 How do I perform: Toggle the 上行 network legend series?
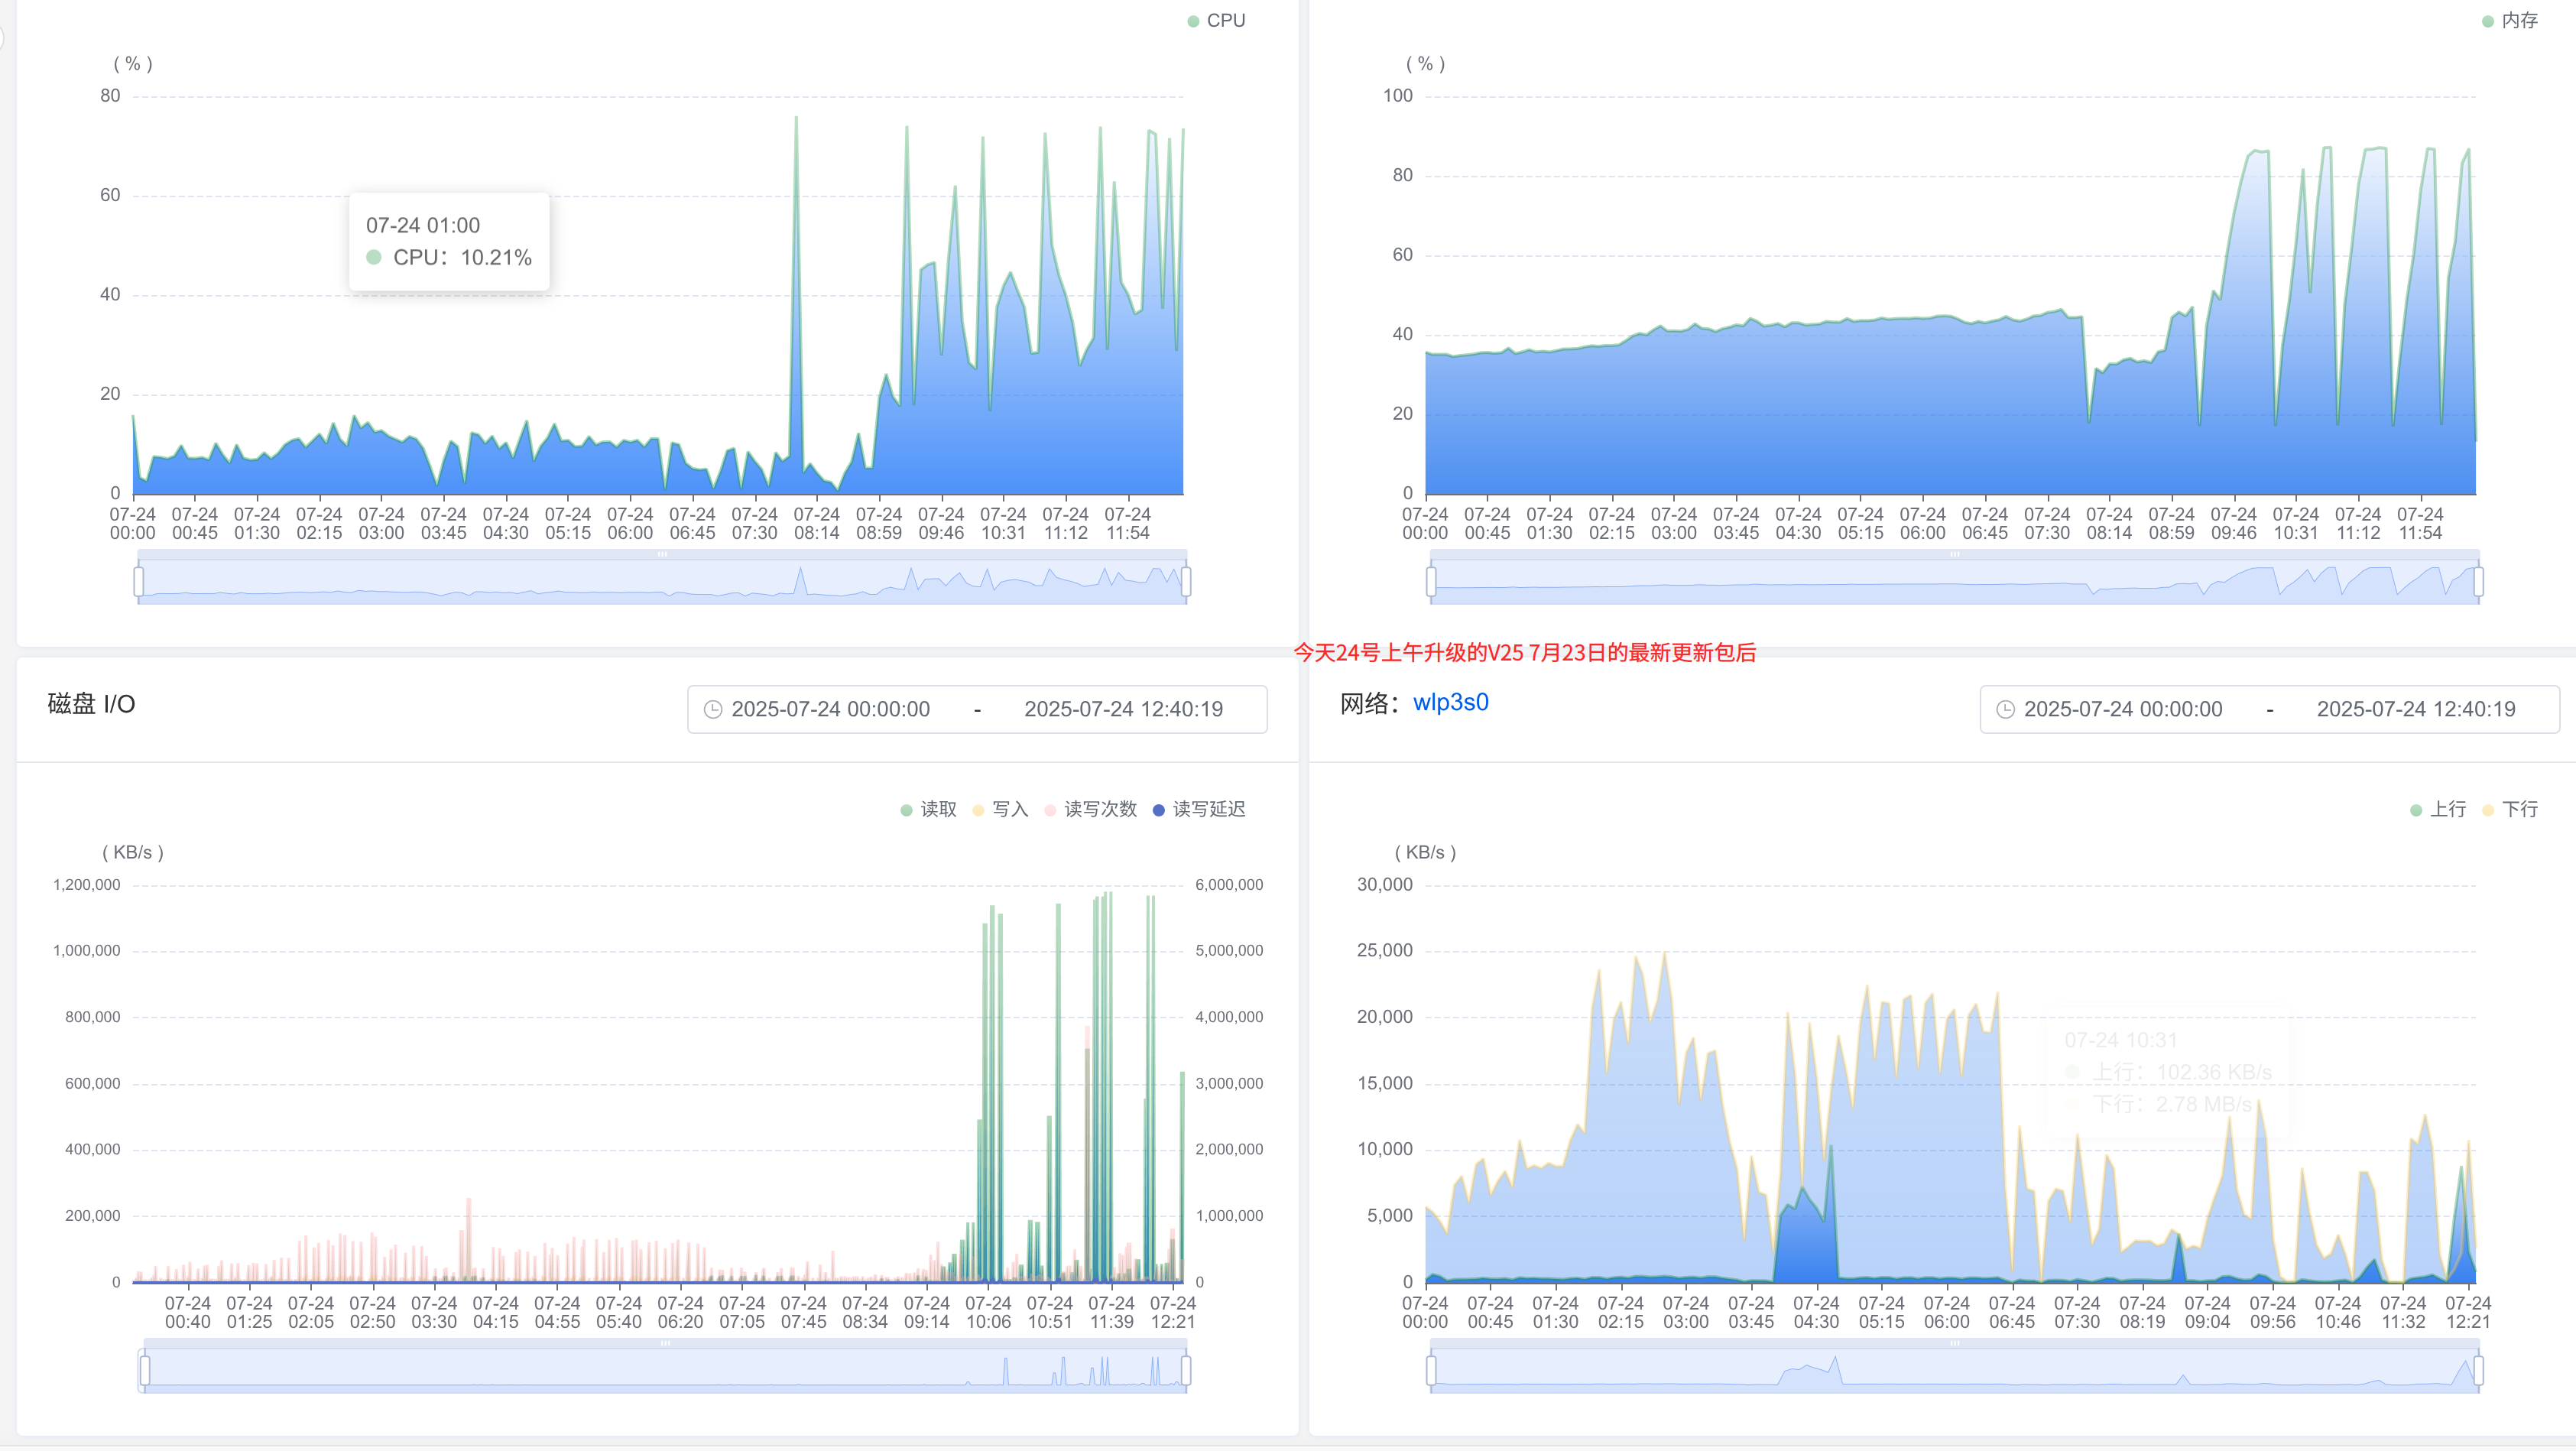point(2438,809)
